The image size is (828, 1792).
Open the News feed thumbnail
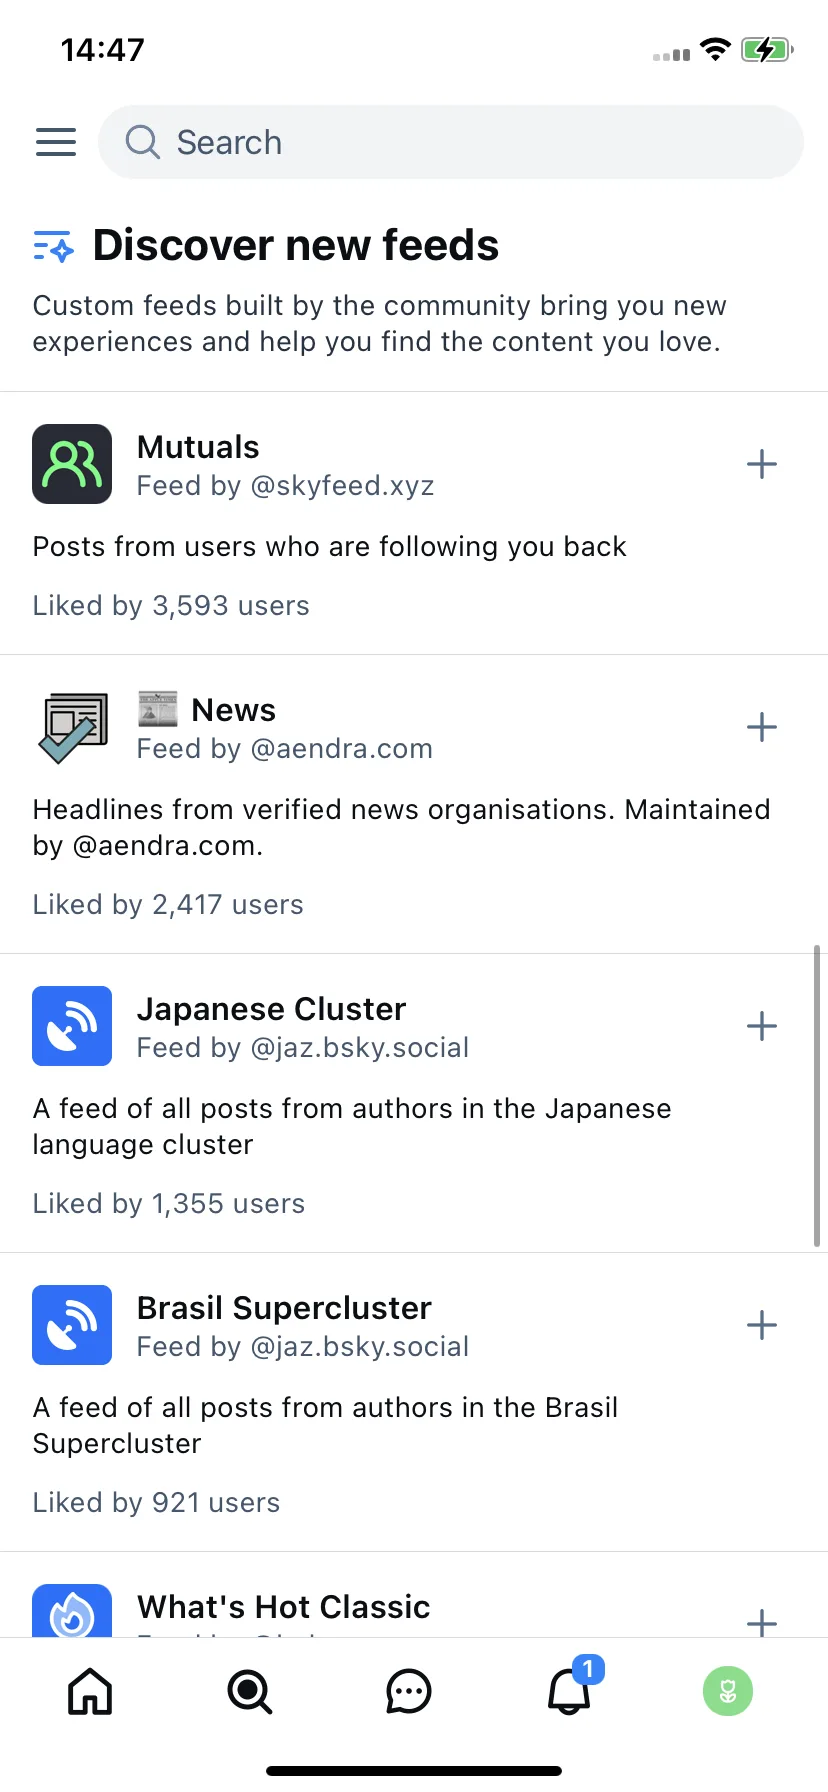(x=72, y=727)
